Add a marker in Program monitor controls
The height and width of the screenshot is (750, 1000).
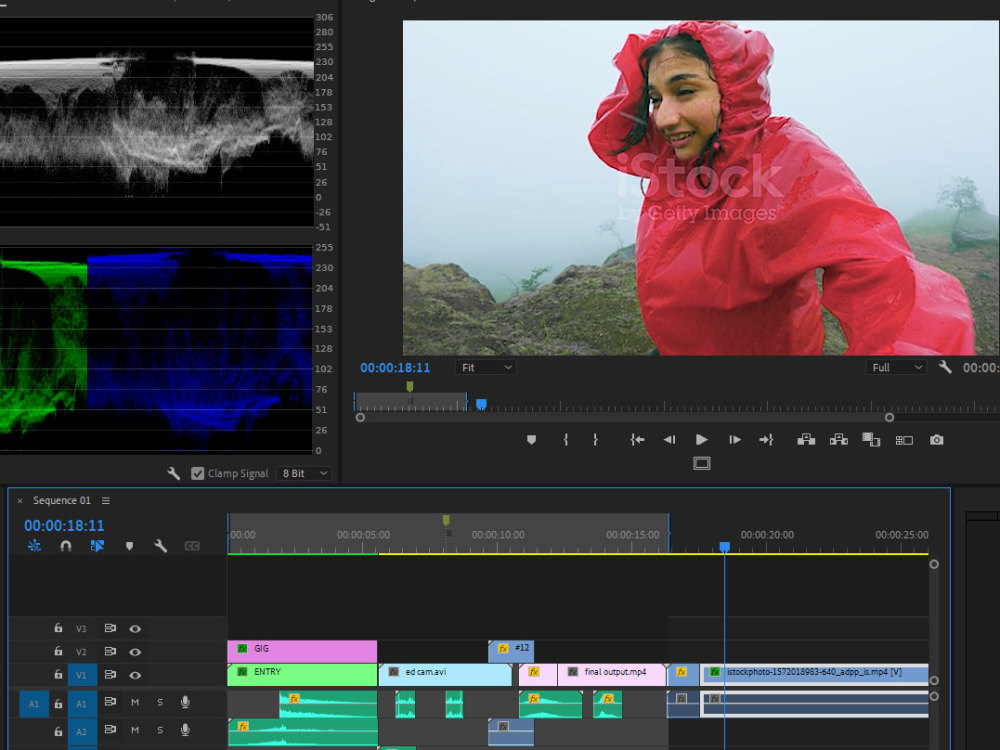click(x=531, y=439)
